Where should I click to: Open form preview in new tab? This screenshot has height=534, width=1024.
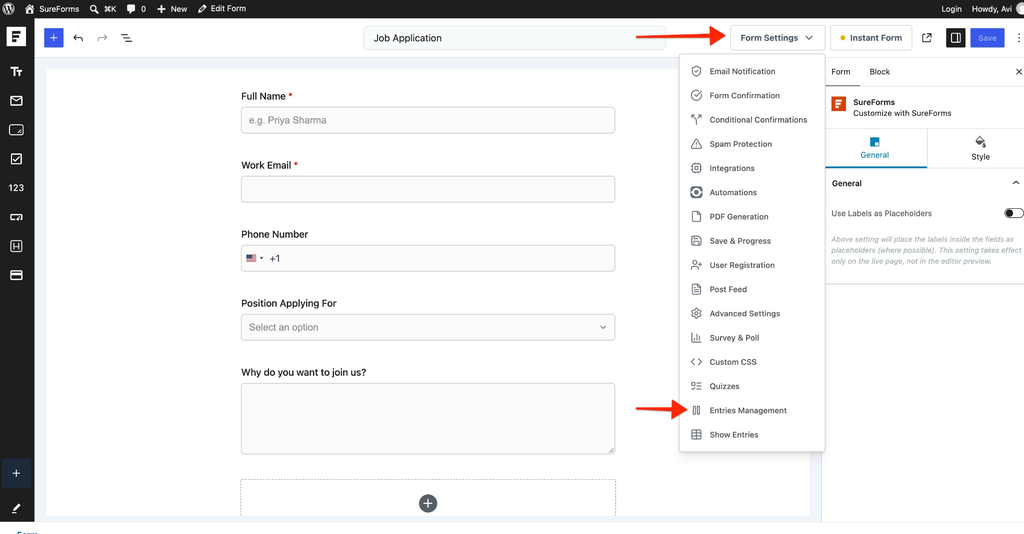click(927, 38)
